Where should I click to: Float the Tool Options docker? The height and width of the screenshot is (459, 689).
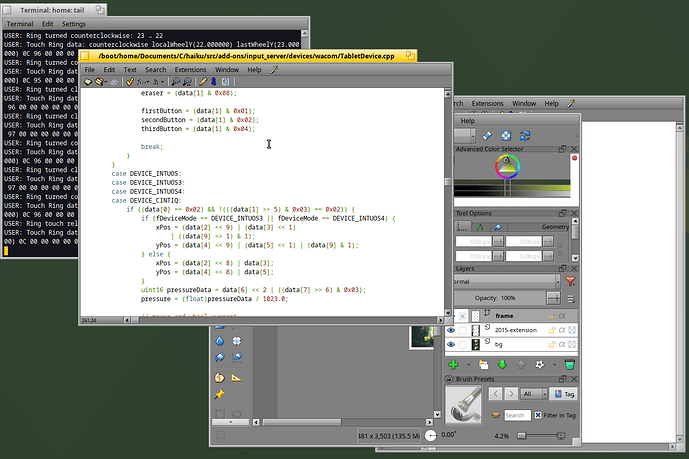(562, 213)
